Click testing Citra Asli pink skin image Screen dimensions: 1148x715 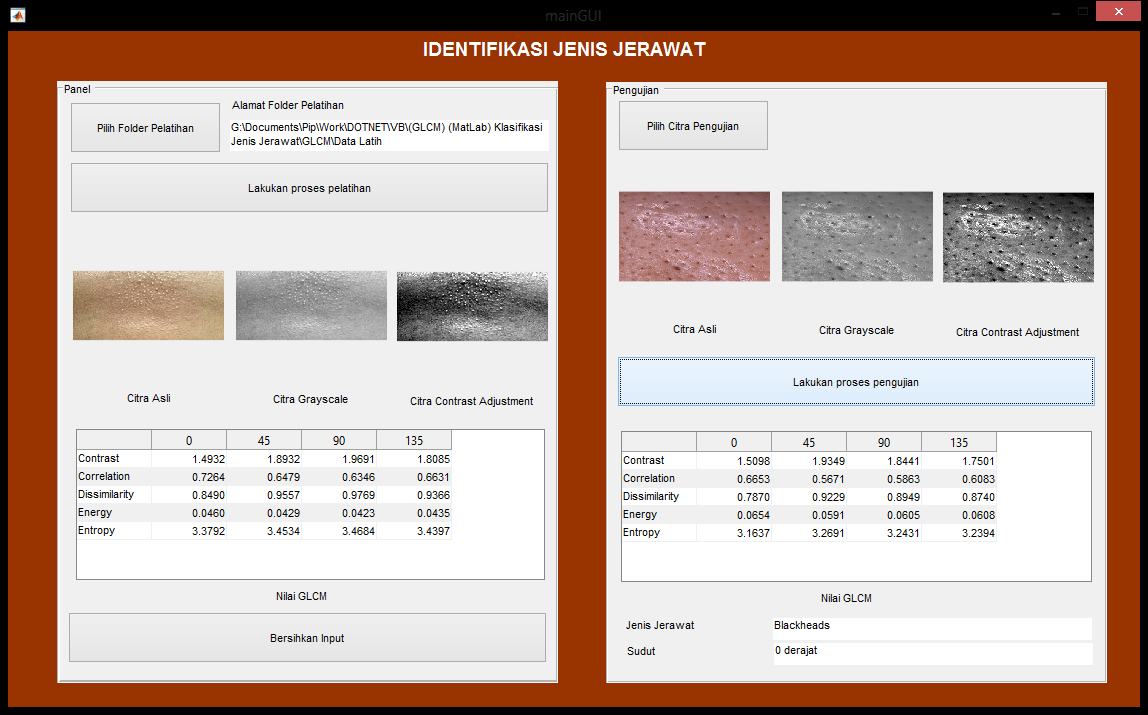[694, 236]
